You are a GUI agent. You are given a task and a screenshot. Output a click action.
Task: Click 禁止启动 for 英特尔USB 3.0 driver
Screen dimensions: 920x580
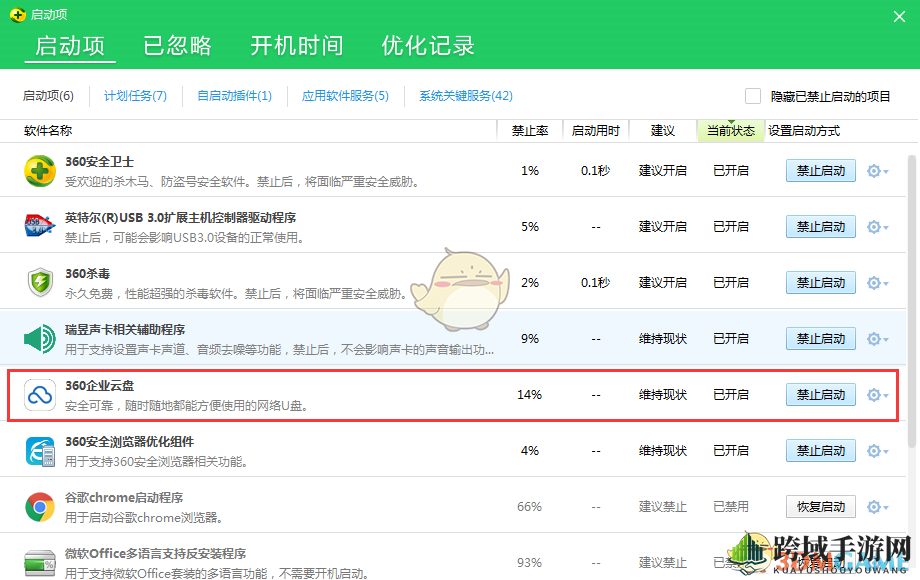pyautogui.click(x=820, y=227)
